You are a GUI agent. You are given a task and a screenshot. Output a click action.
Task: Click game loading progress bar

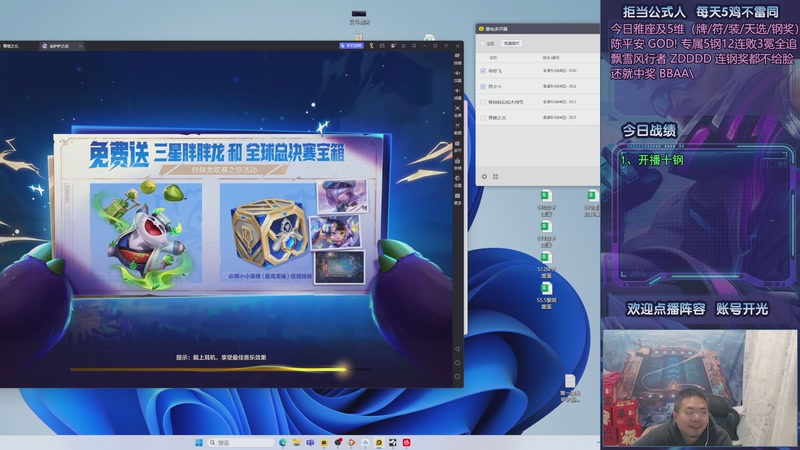point(221,369)
